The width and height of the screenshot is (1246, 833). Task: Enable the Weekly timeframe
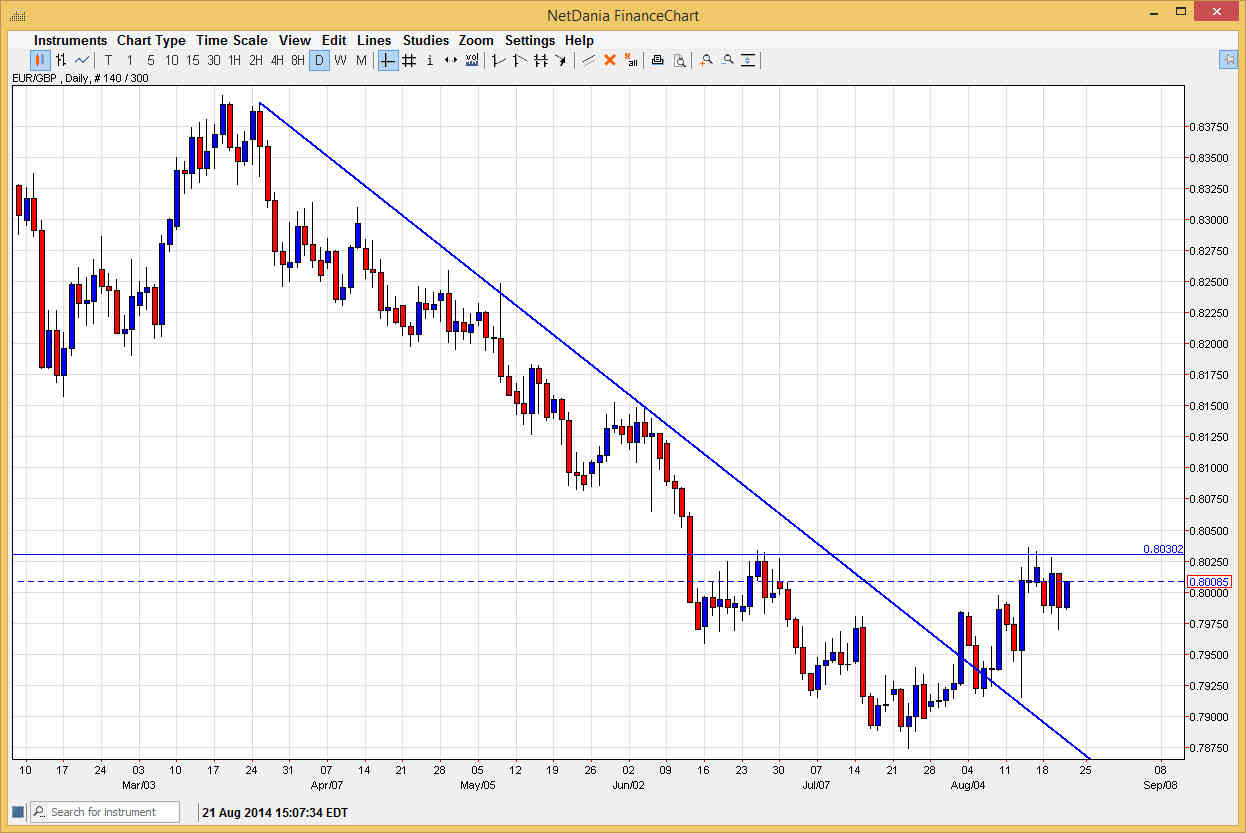coord(340,60)
